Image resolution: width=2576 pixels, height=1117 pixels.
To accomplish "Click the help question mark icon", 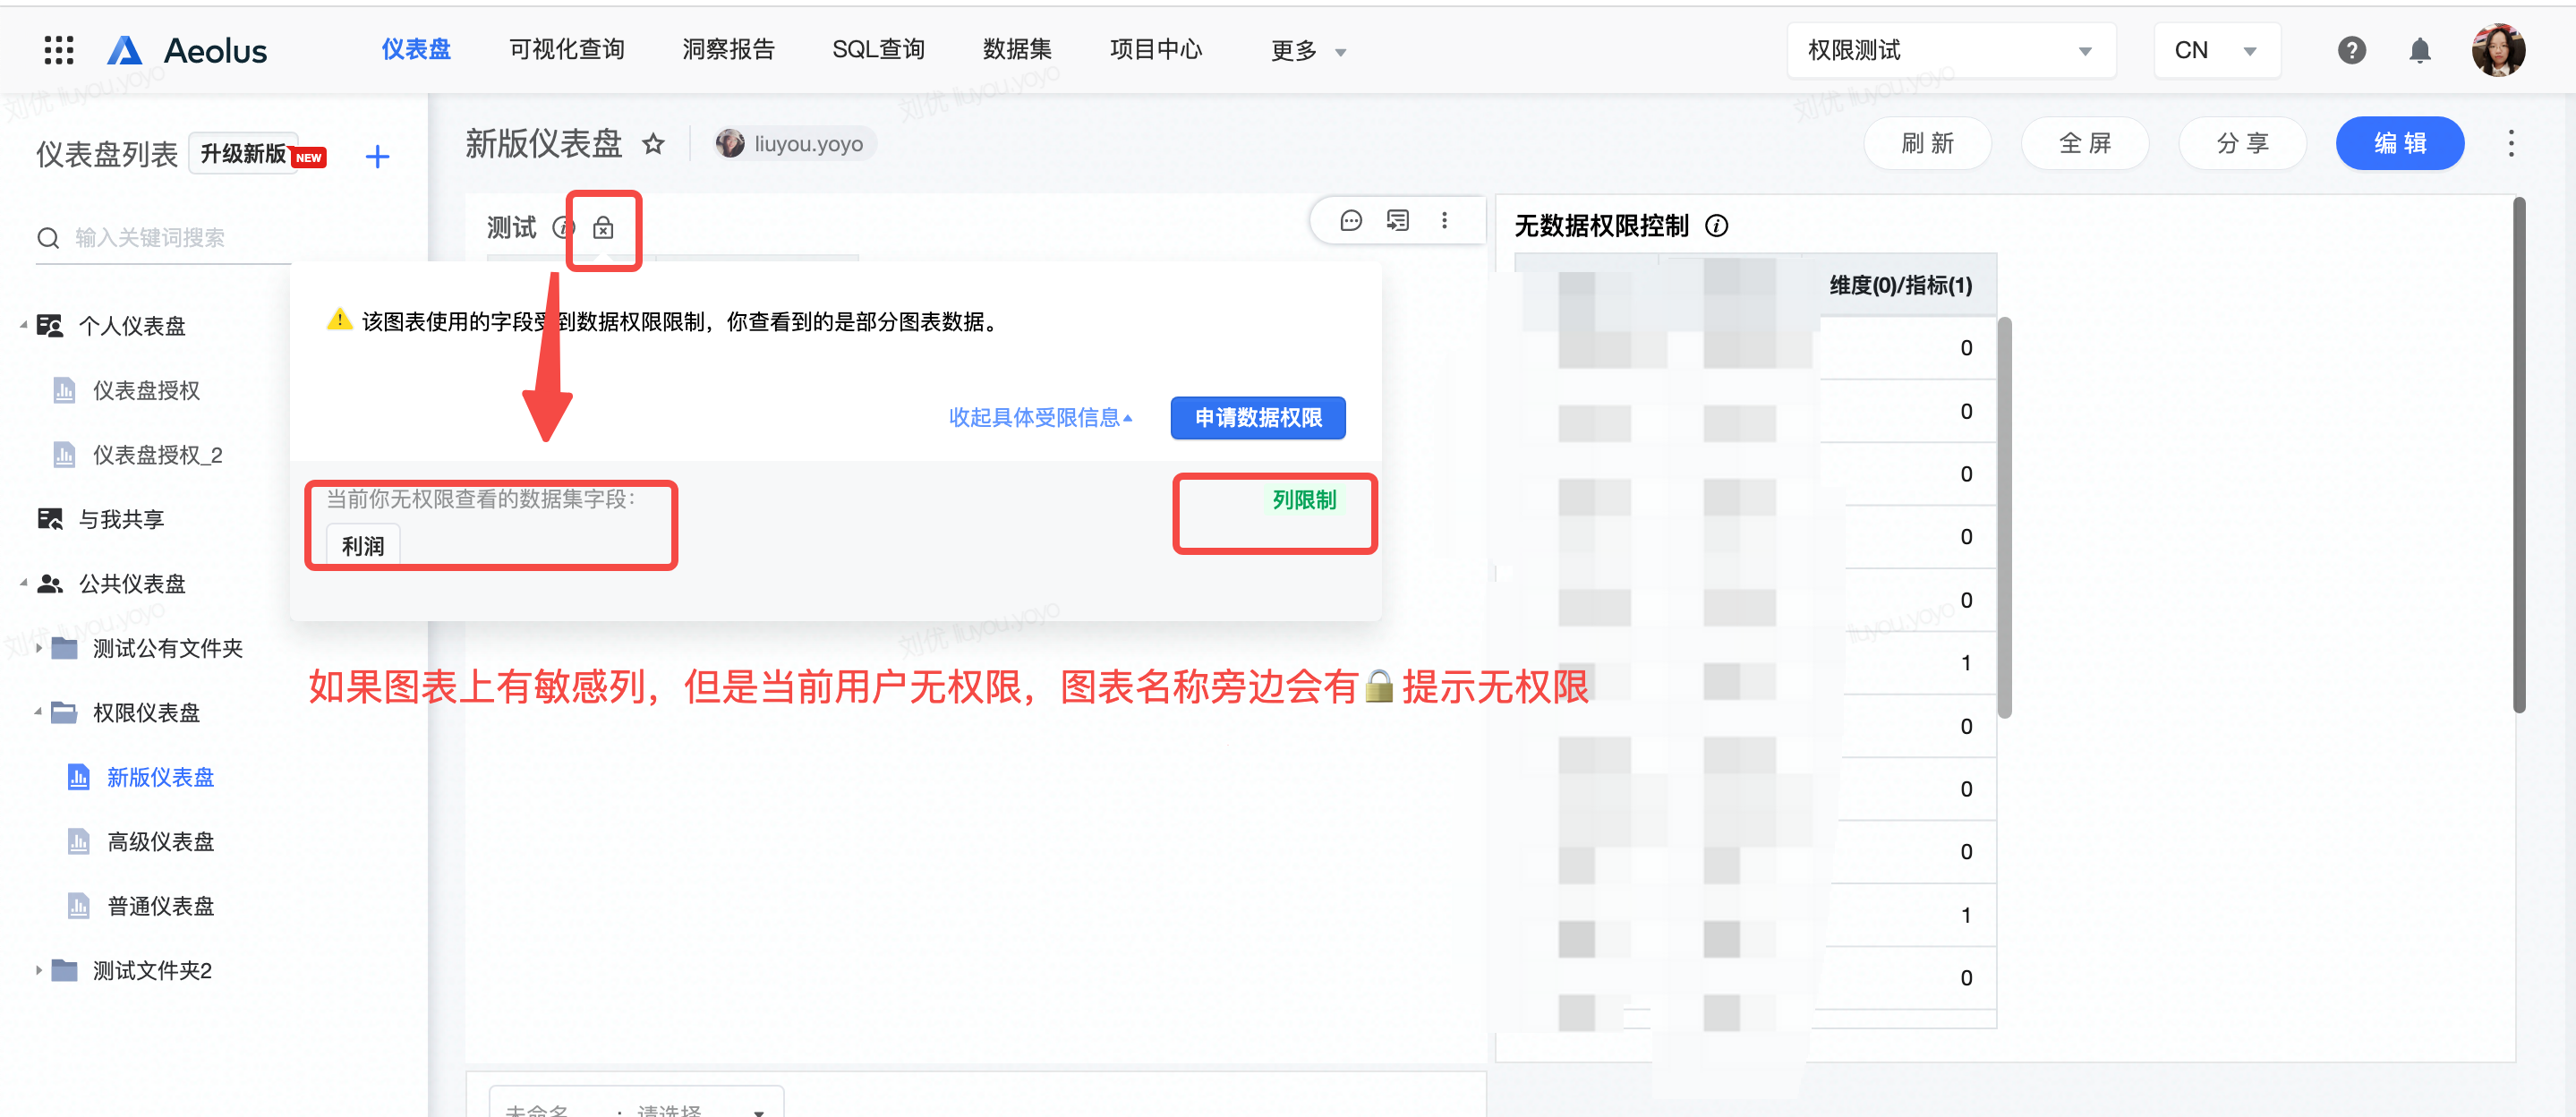I will tap(2351, 50).
